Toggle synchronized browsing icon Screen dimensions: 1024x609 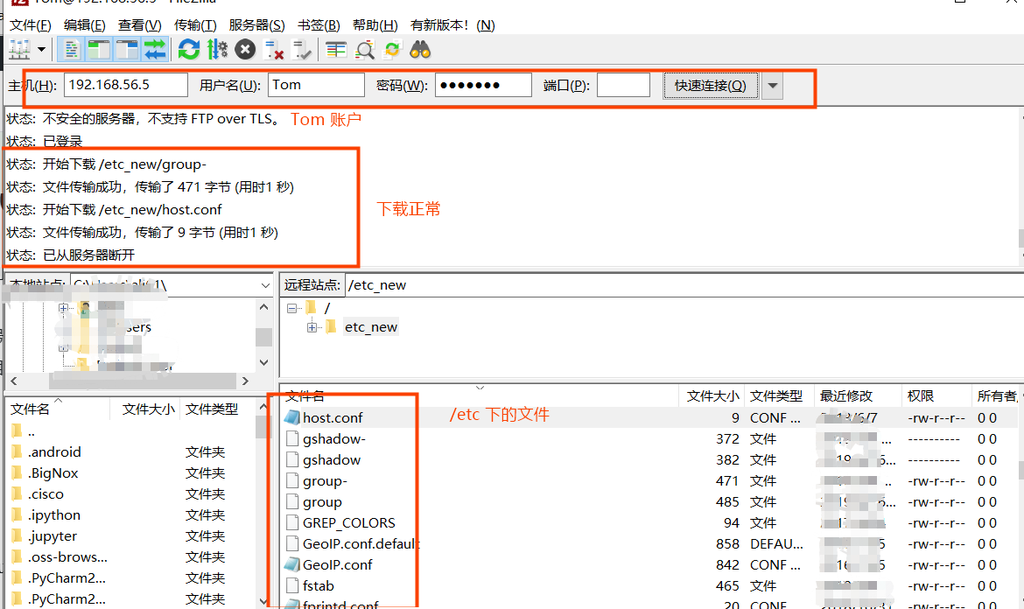click(392, 49)
